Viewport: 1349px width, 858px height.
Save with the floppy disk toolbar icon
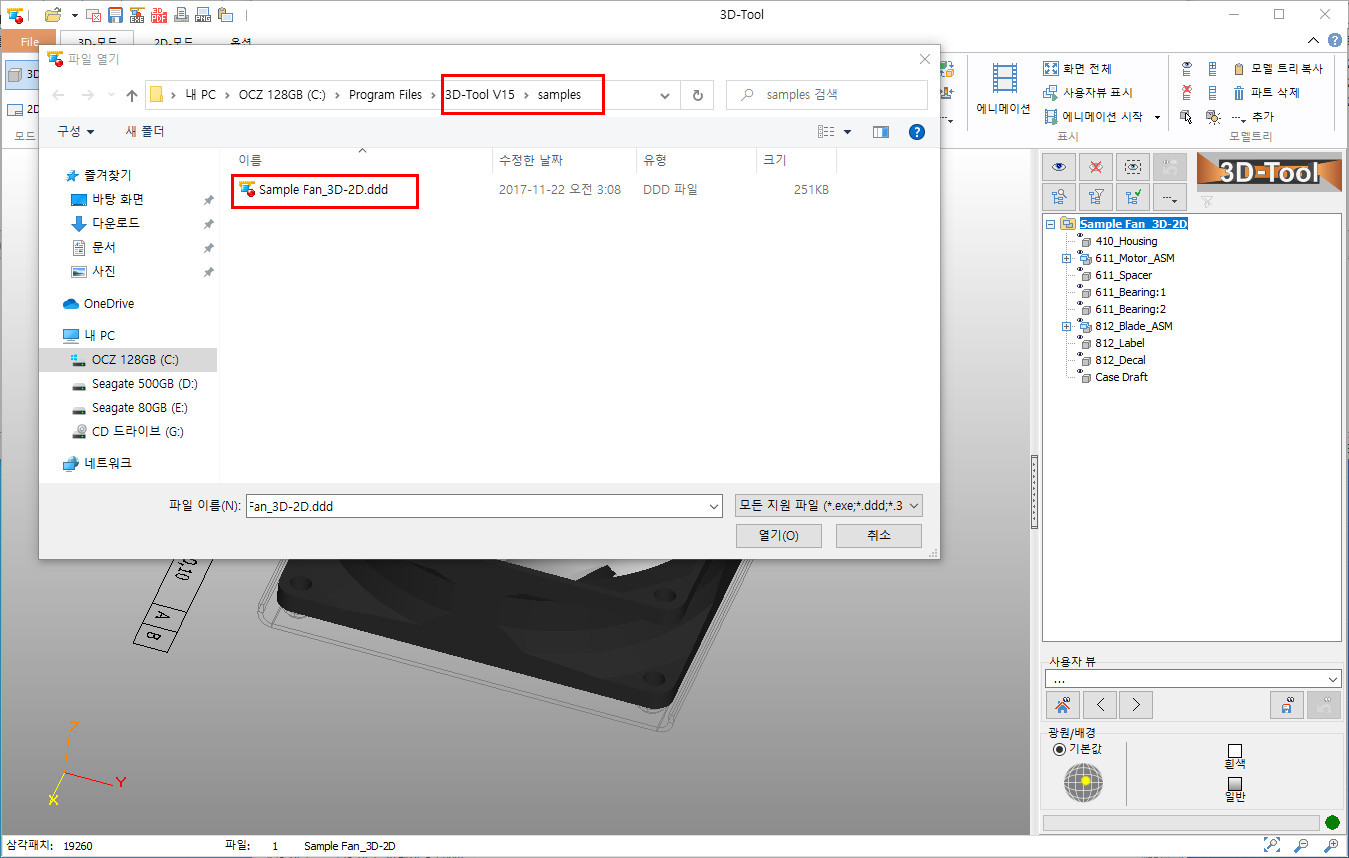click(x=115, y=15)
